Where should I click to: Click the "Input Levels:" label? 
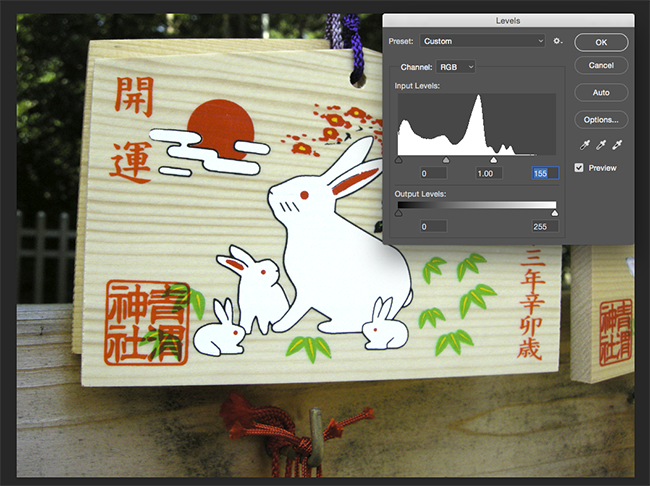pos(417,86)
